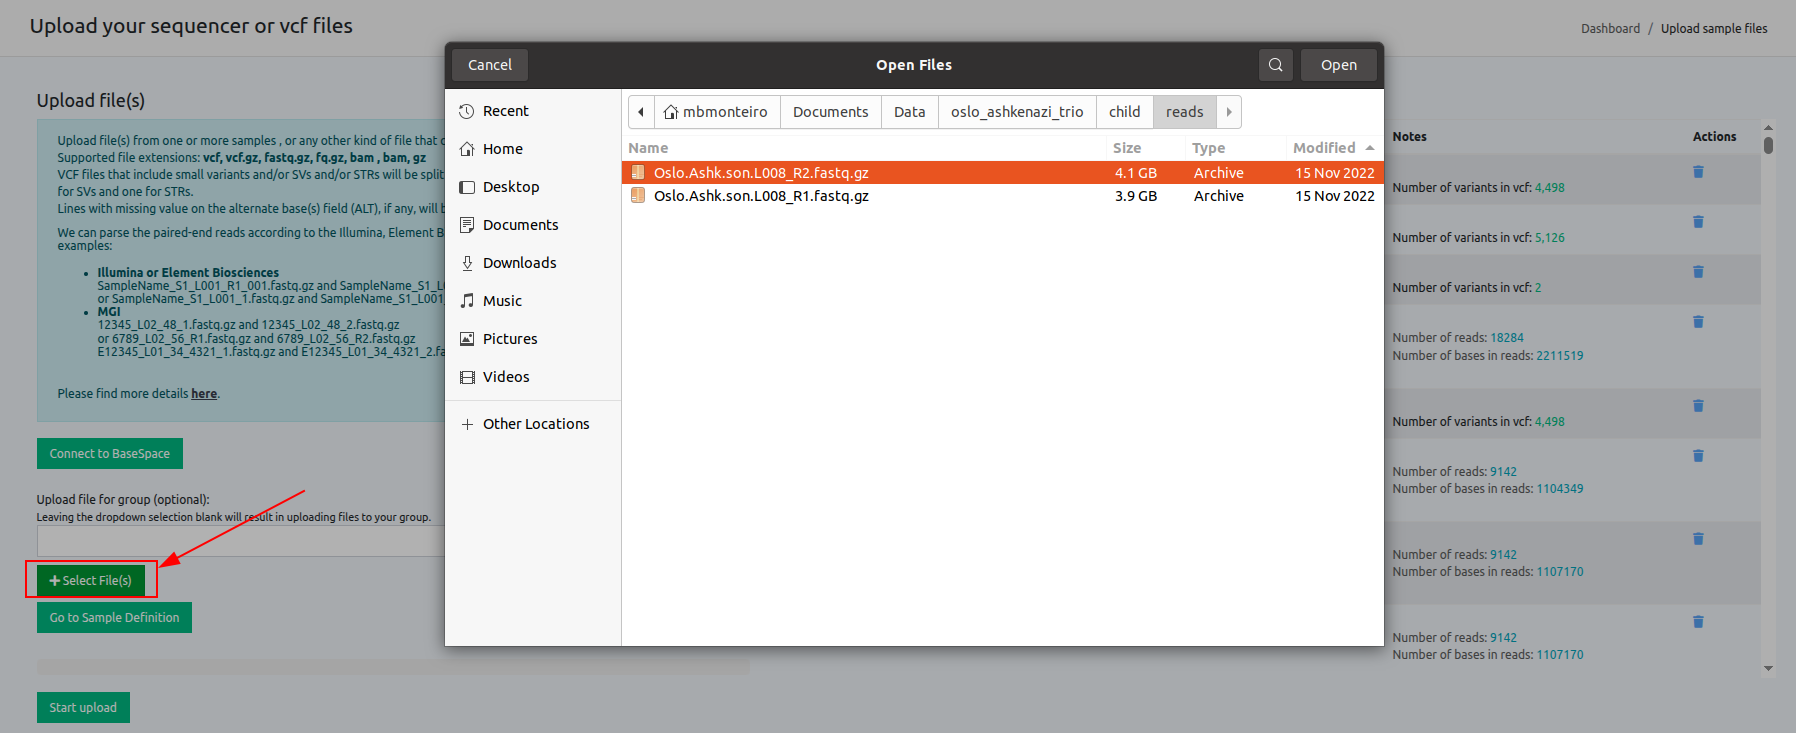Viewport: 1796px width, 733px height.
Task: Open the Music folder in sidebar
Action: click(502, 301)
